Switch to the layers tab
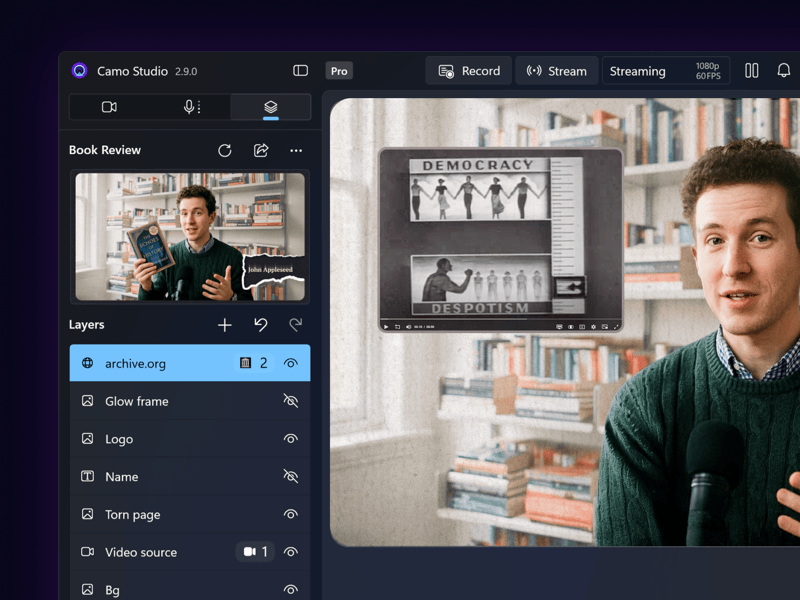 270,107
